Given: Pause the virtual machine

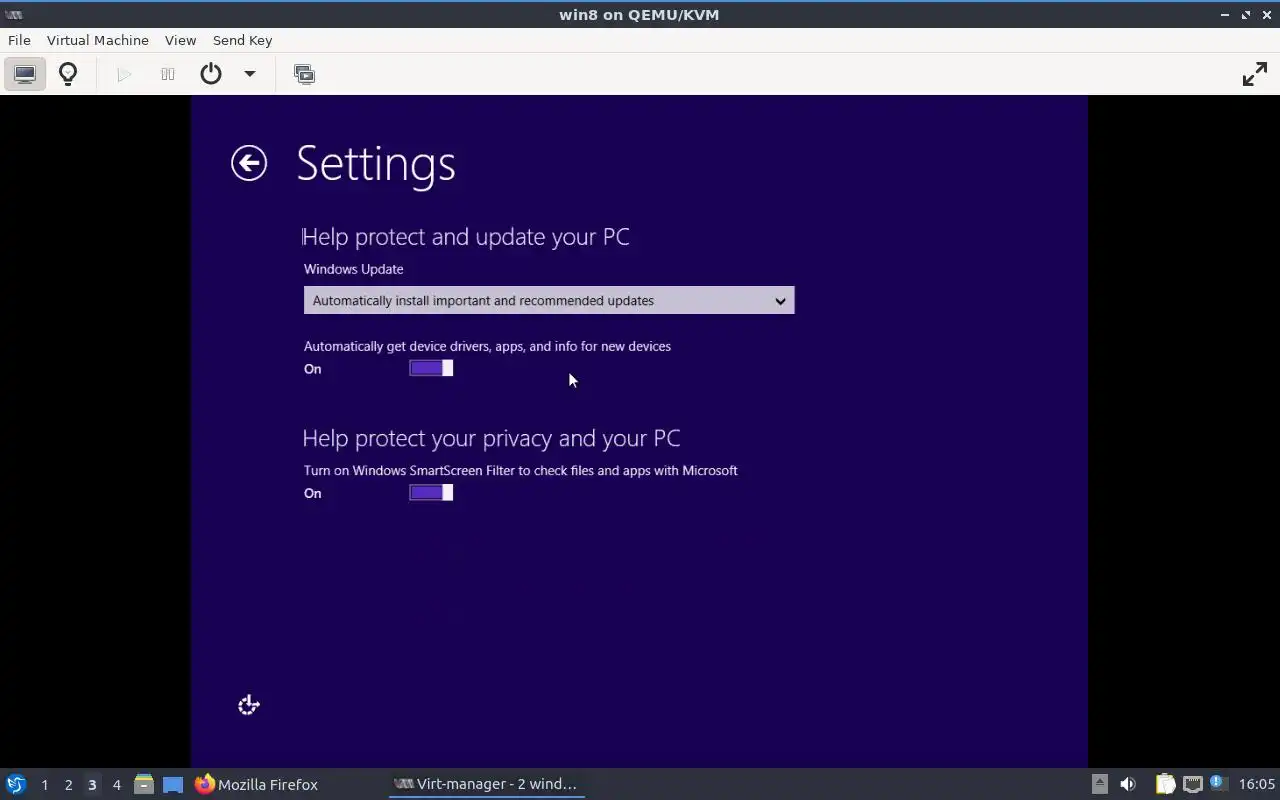Looking at the screenshot, I should tap(167, 74).
